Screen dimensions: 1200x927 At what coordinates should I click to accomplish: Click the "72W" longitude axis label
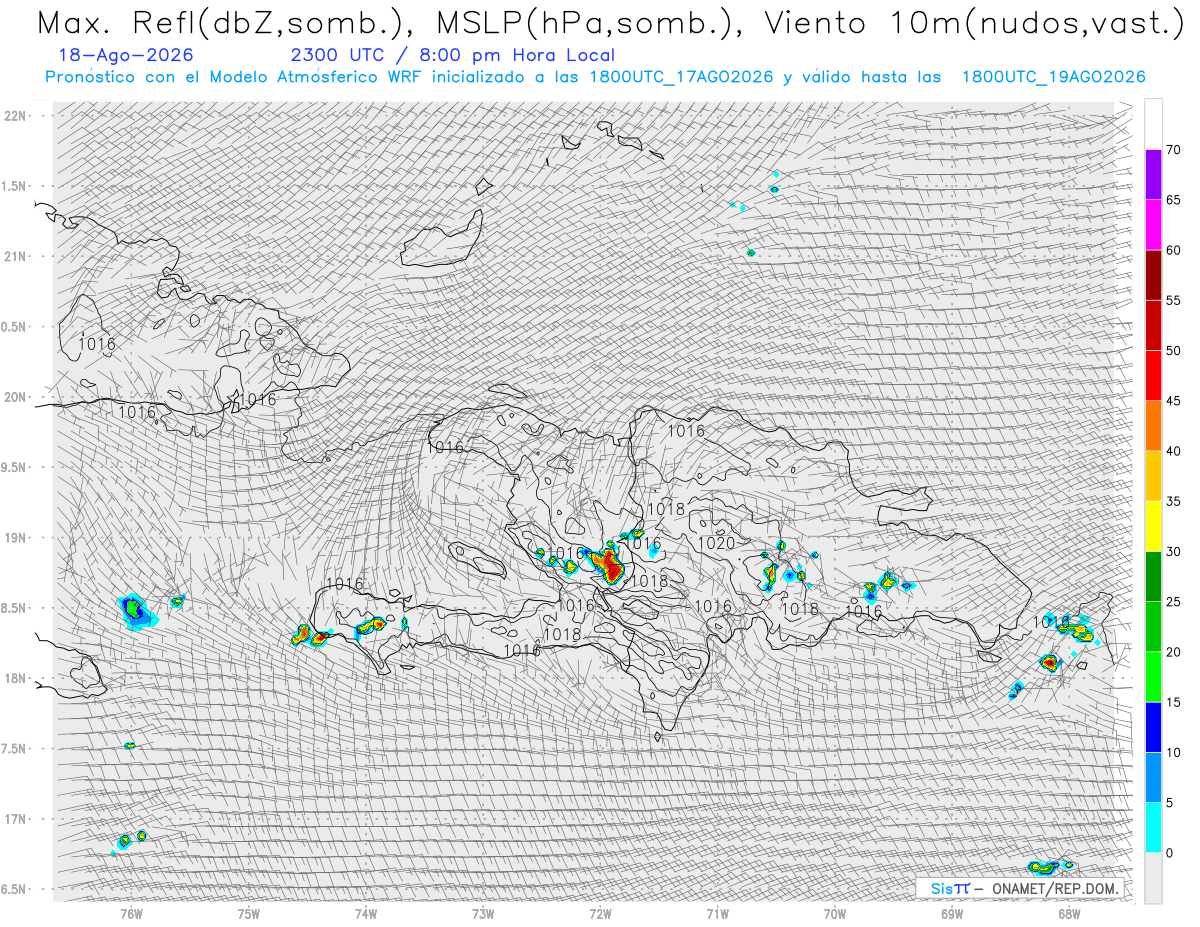point(600,913)
